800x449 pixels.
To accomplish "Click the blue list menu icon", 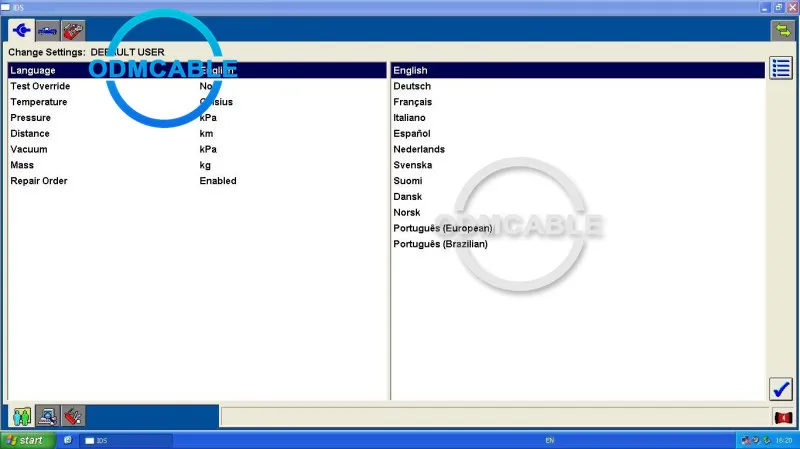I will click(x=781, y=68).
